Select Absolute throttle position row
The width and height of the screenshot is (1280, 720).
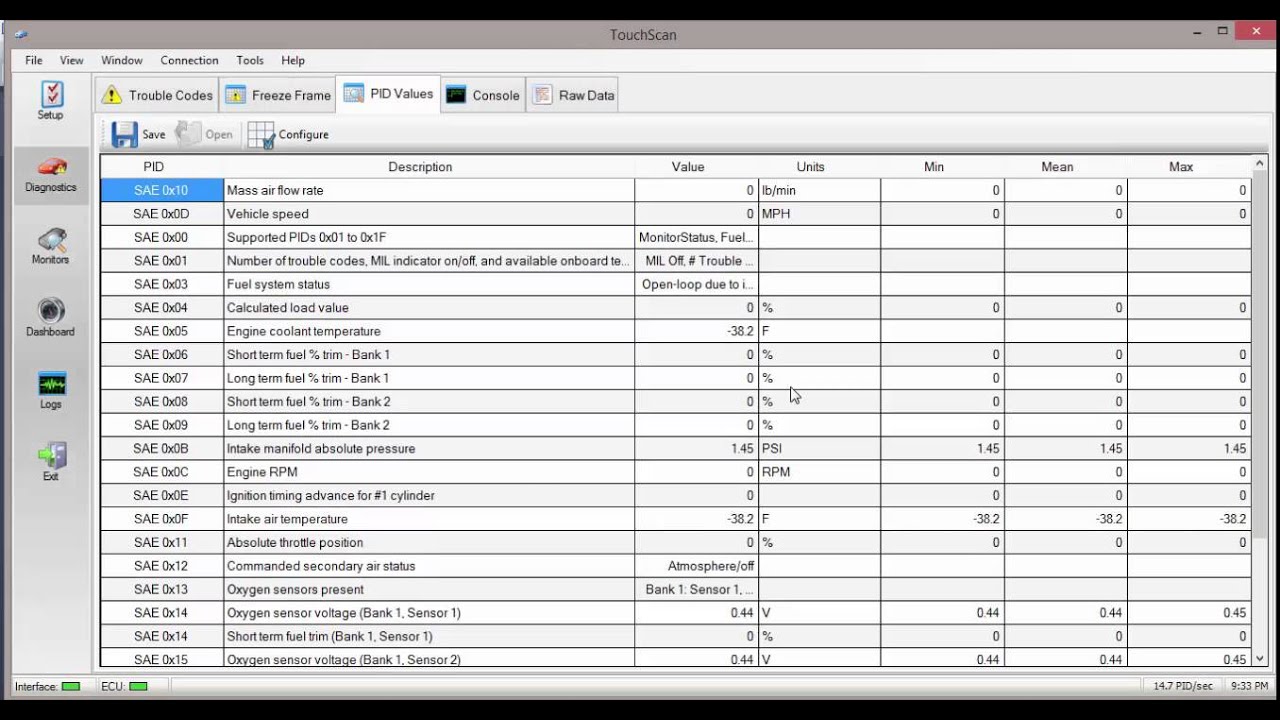tap(676, 543)
